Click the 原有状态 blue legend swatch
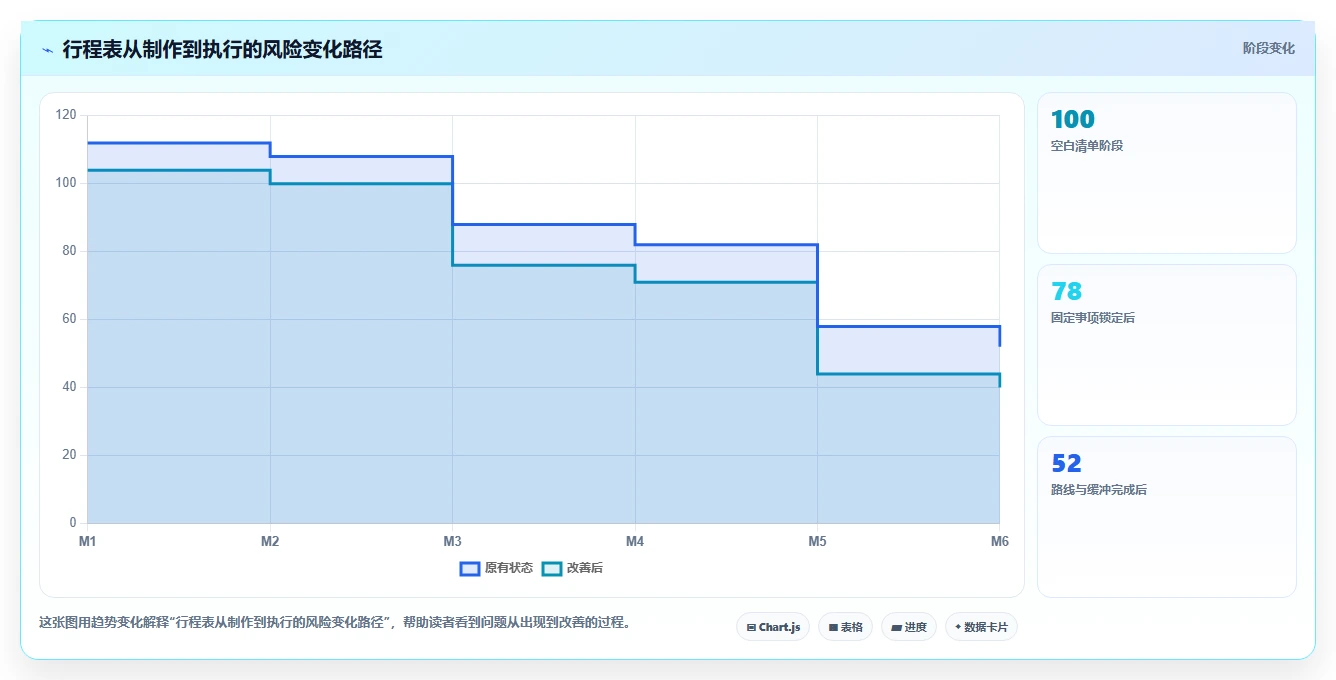 click(470, 568)
